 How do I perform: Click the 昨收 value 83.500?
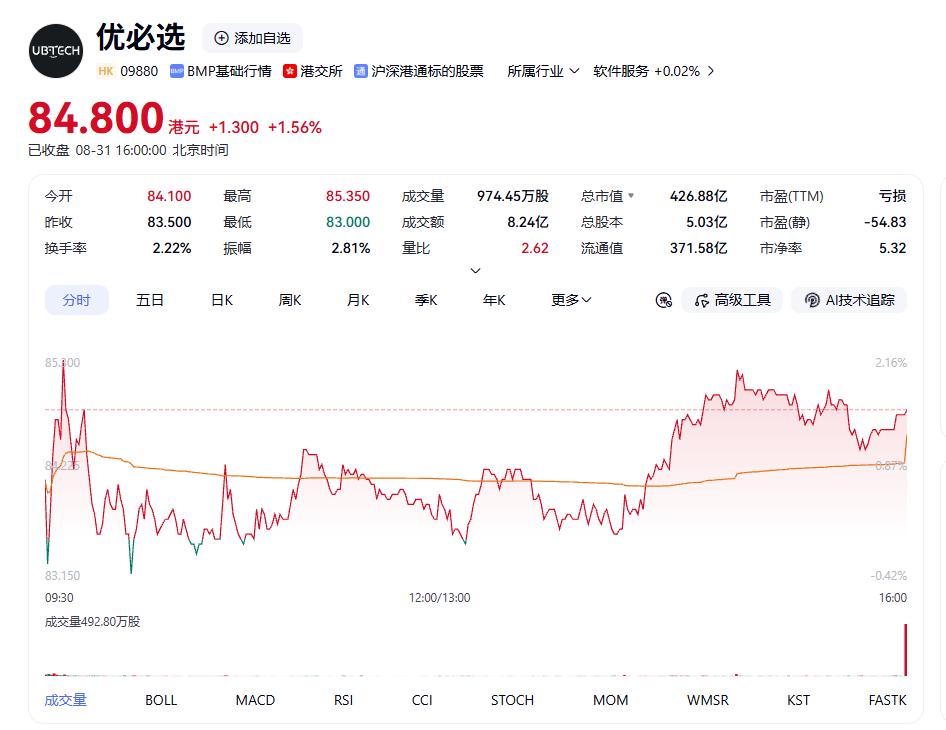click(x=169, y=222)
